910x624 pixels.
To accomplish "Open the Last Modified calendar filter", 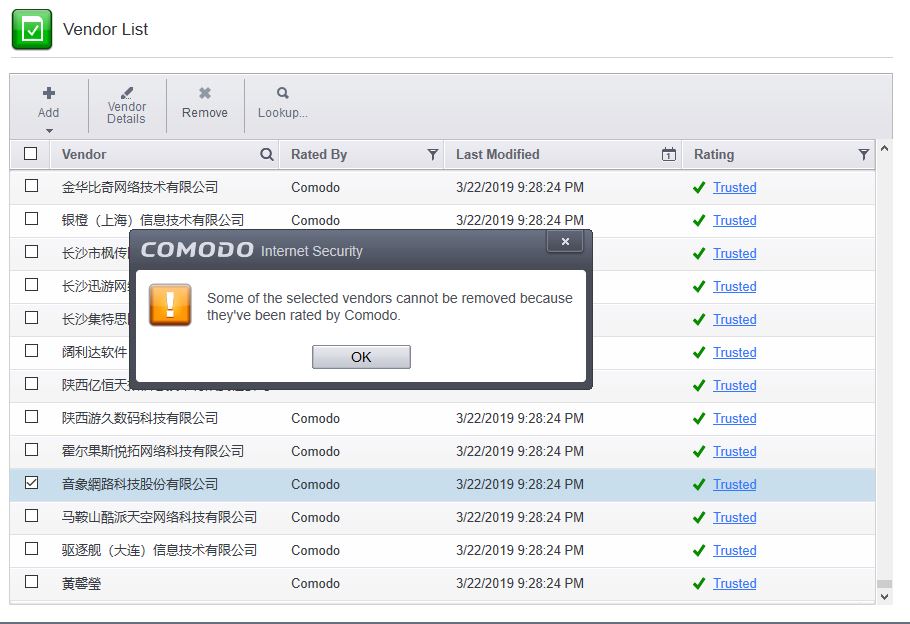I will (x=669, y=154).
